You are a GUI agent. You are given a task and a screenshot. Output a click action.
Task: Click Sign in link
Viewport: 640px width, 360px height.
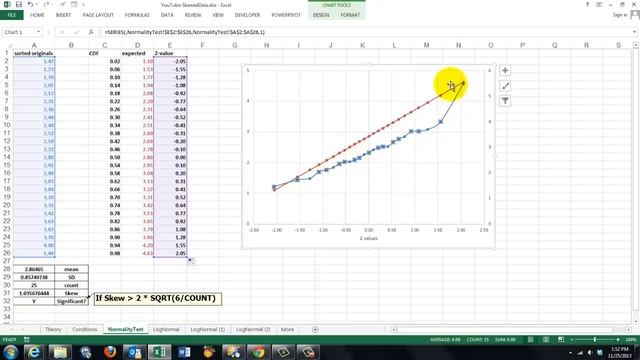point(620,15)
